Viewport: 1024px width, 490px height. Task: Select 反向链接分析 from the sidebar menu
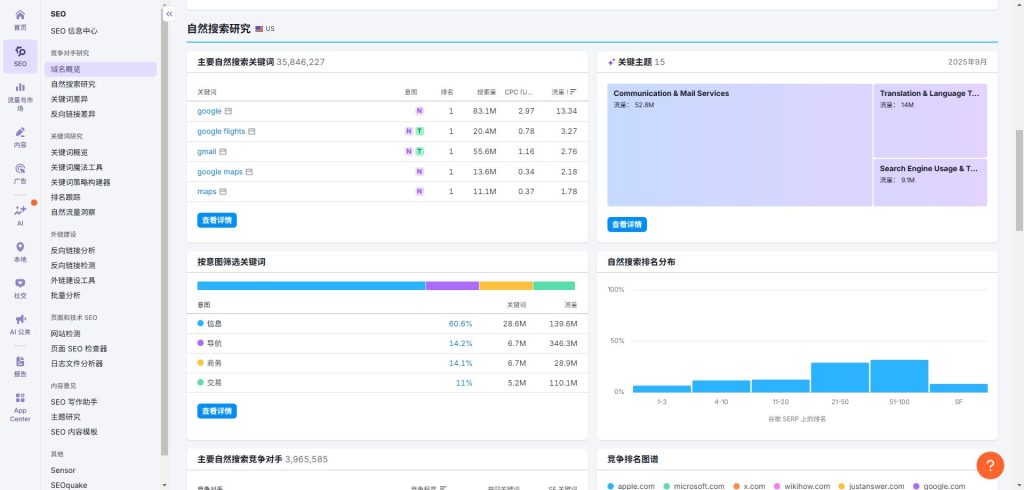pyautogui.click(x=73, y=250)
